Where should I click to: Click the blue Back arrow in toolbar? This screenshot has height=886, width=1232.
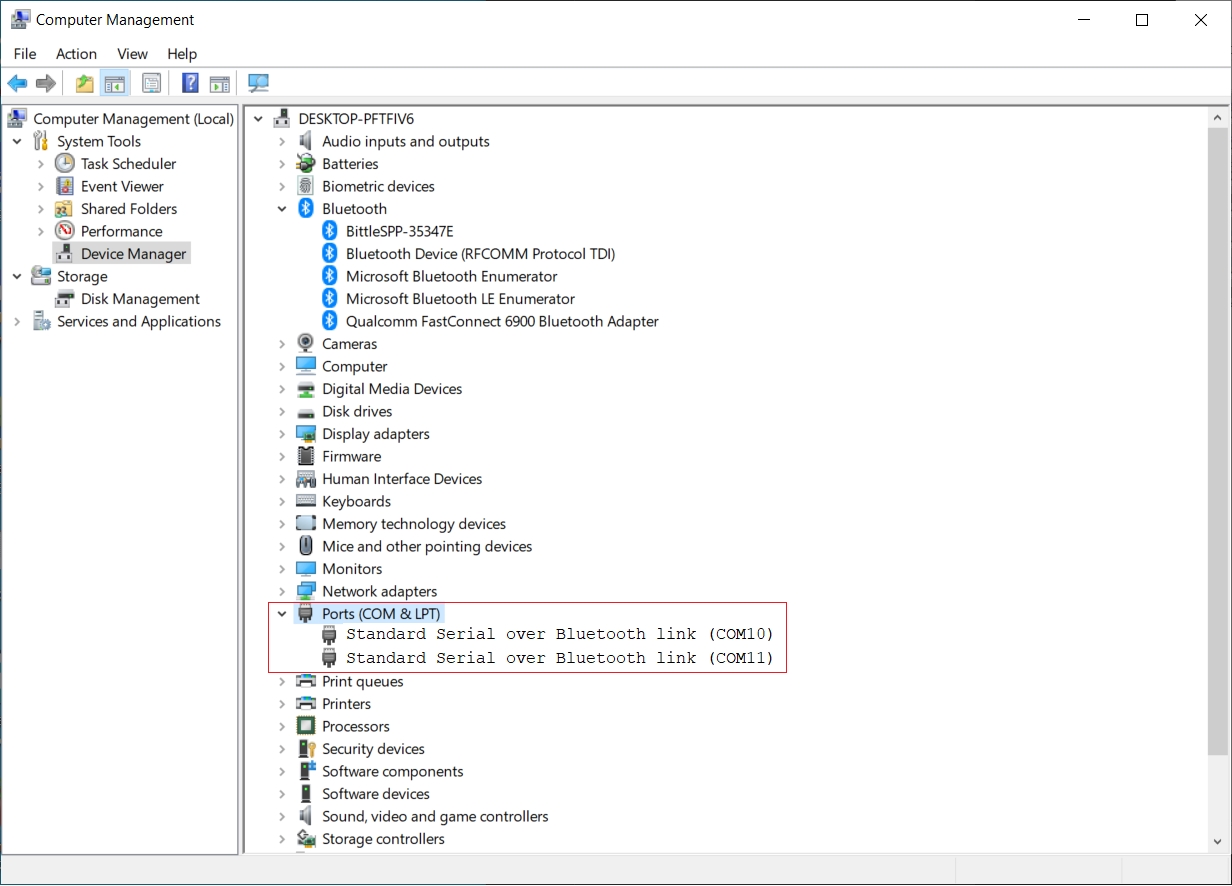(17, 83)
